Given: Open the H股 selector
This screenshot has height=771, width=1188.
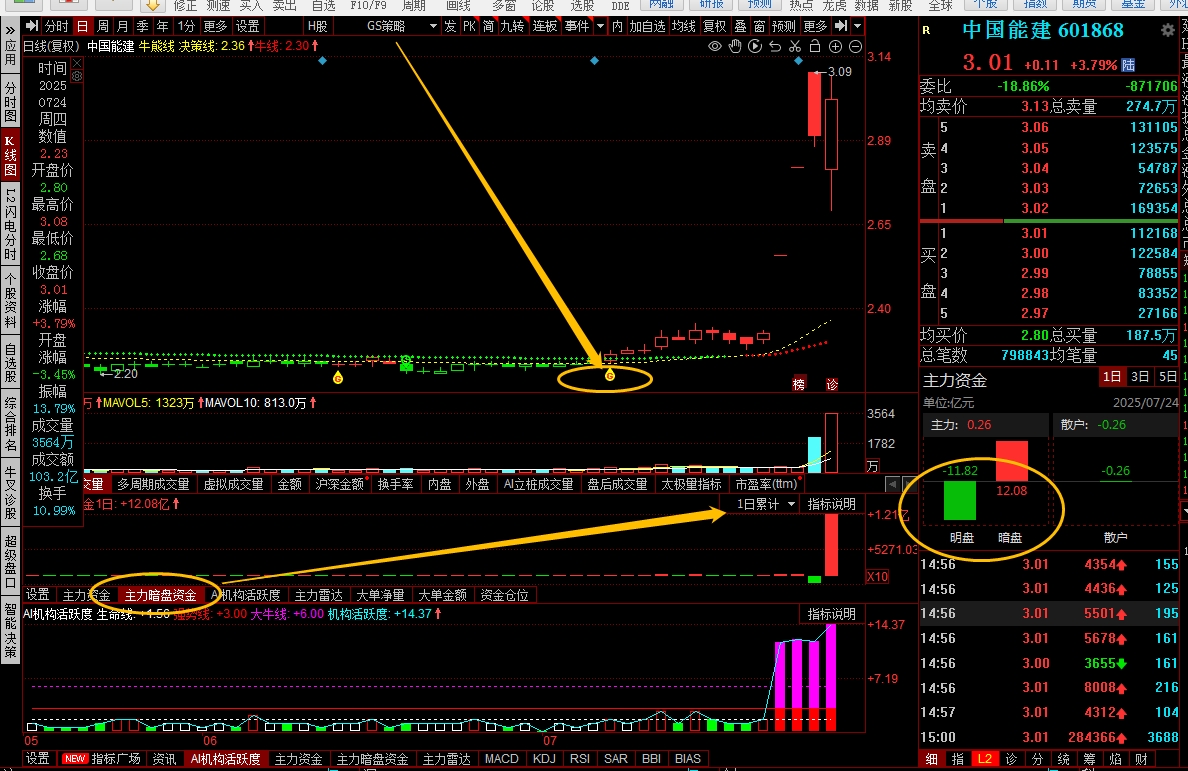Looking at the screenshot, I should (x=317, y=27).
